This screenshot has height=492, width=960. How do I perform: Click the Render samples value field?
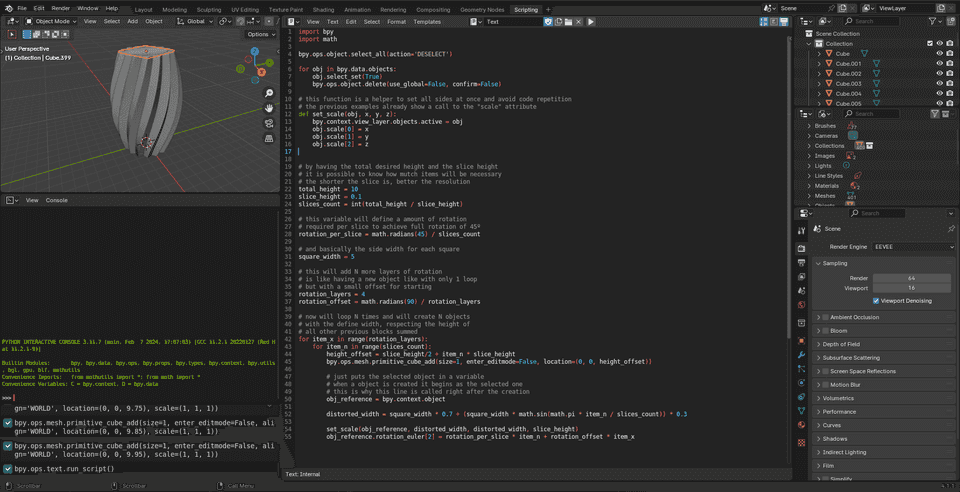point(912,277)
